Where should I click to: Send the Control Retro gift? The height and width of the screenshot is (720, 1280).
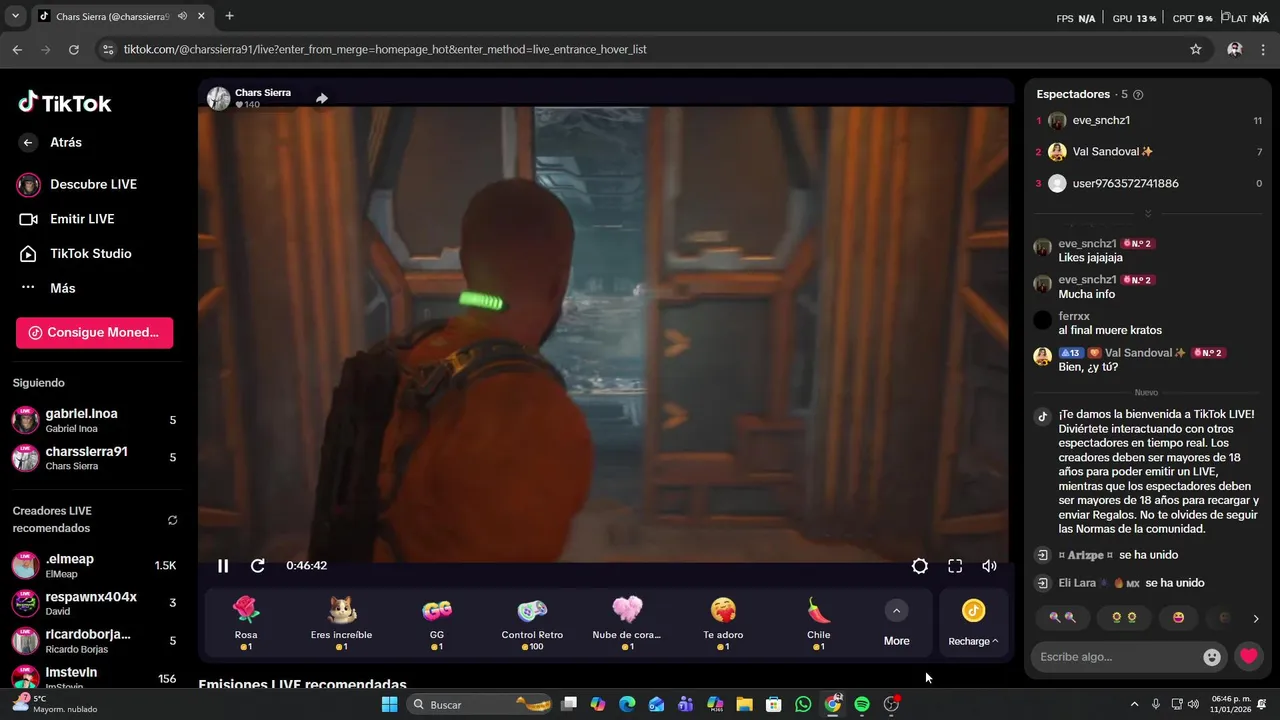coord(532,623)
